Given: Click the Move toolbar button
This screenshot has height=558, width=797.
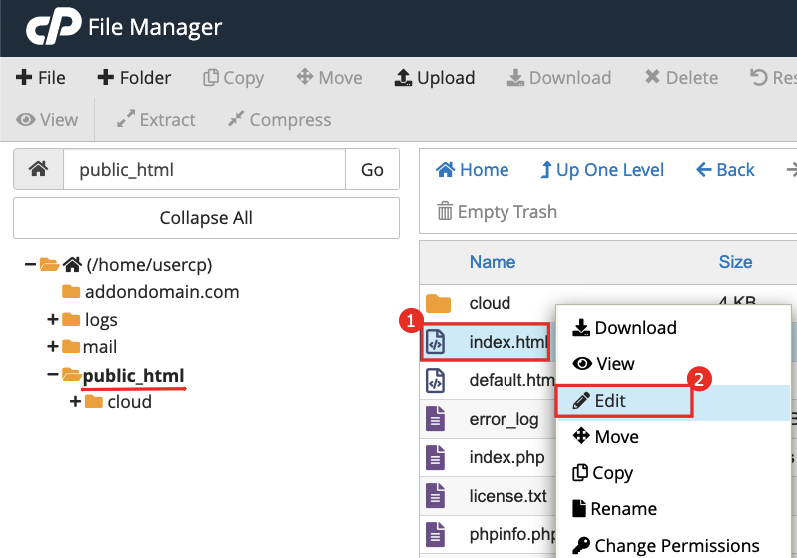Looking at the screenshot, I should pyautogui.click(x=329, y=78).
